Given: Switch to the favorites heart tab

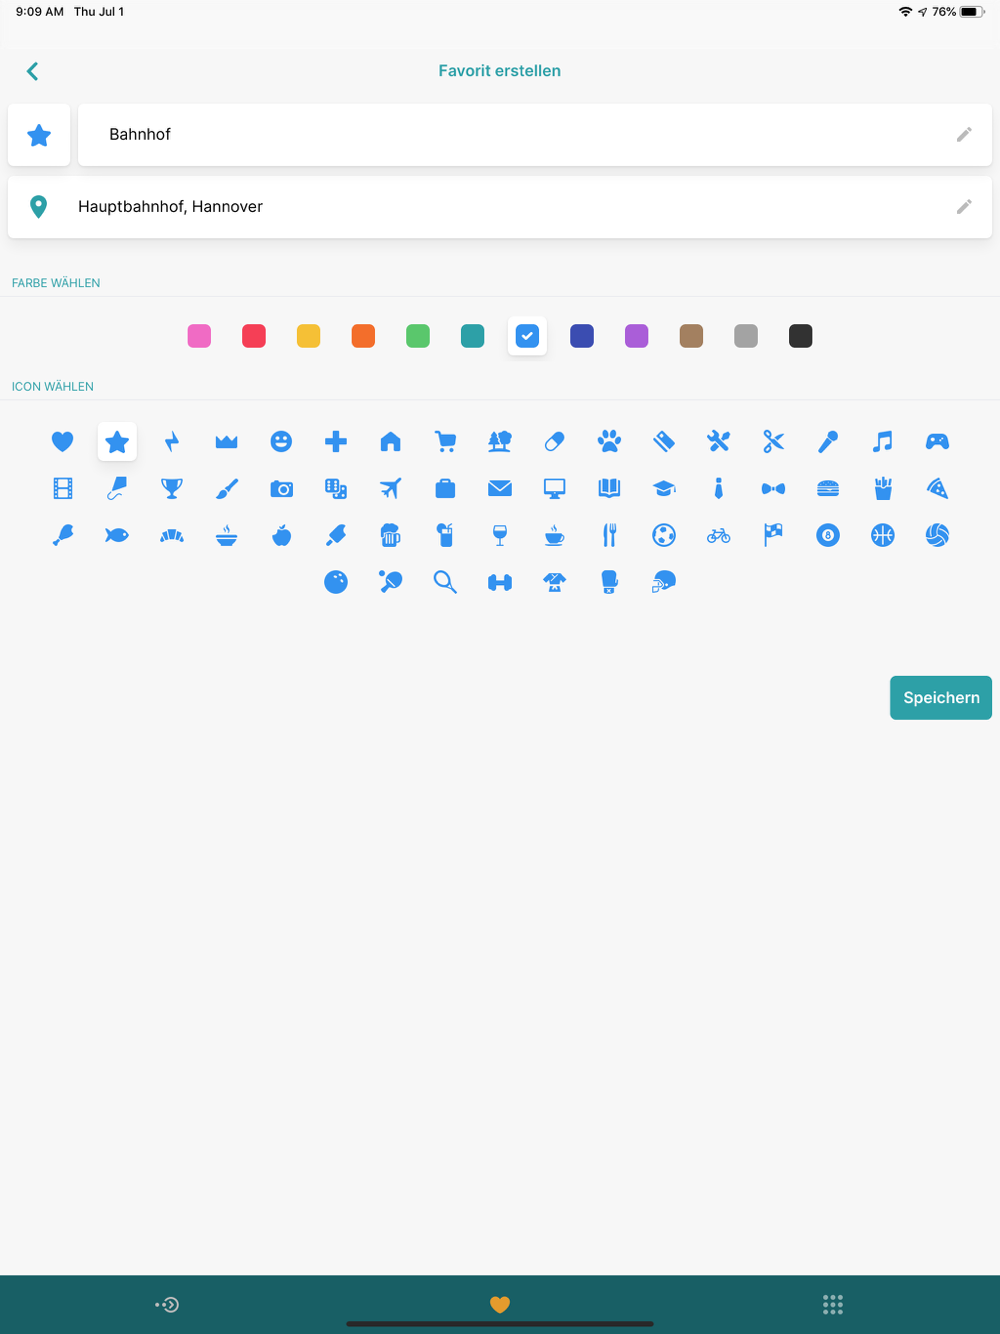Looking at the screenshot, I should tap(500, 1304).
